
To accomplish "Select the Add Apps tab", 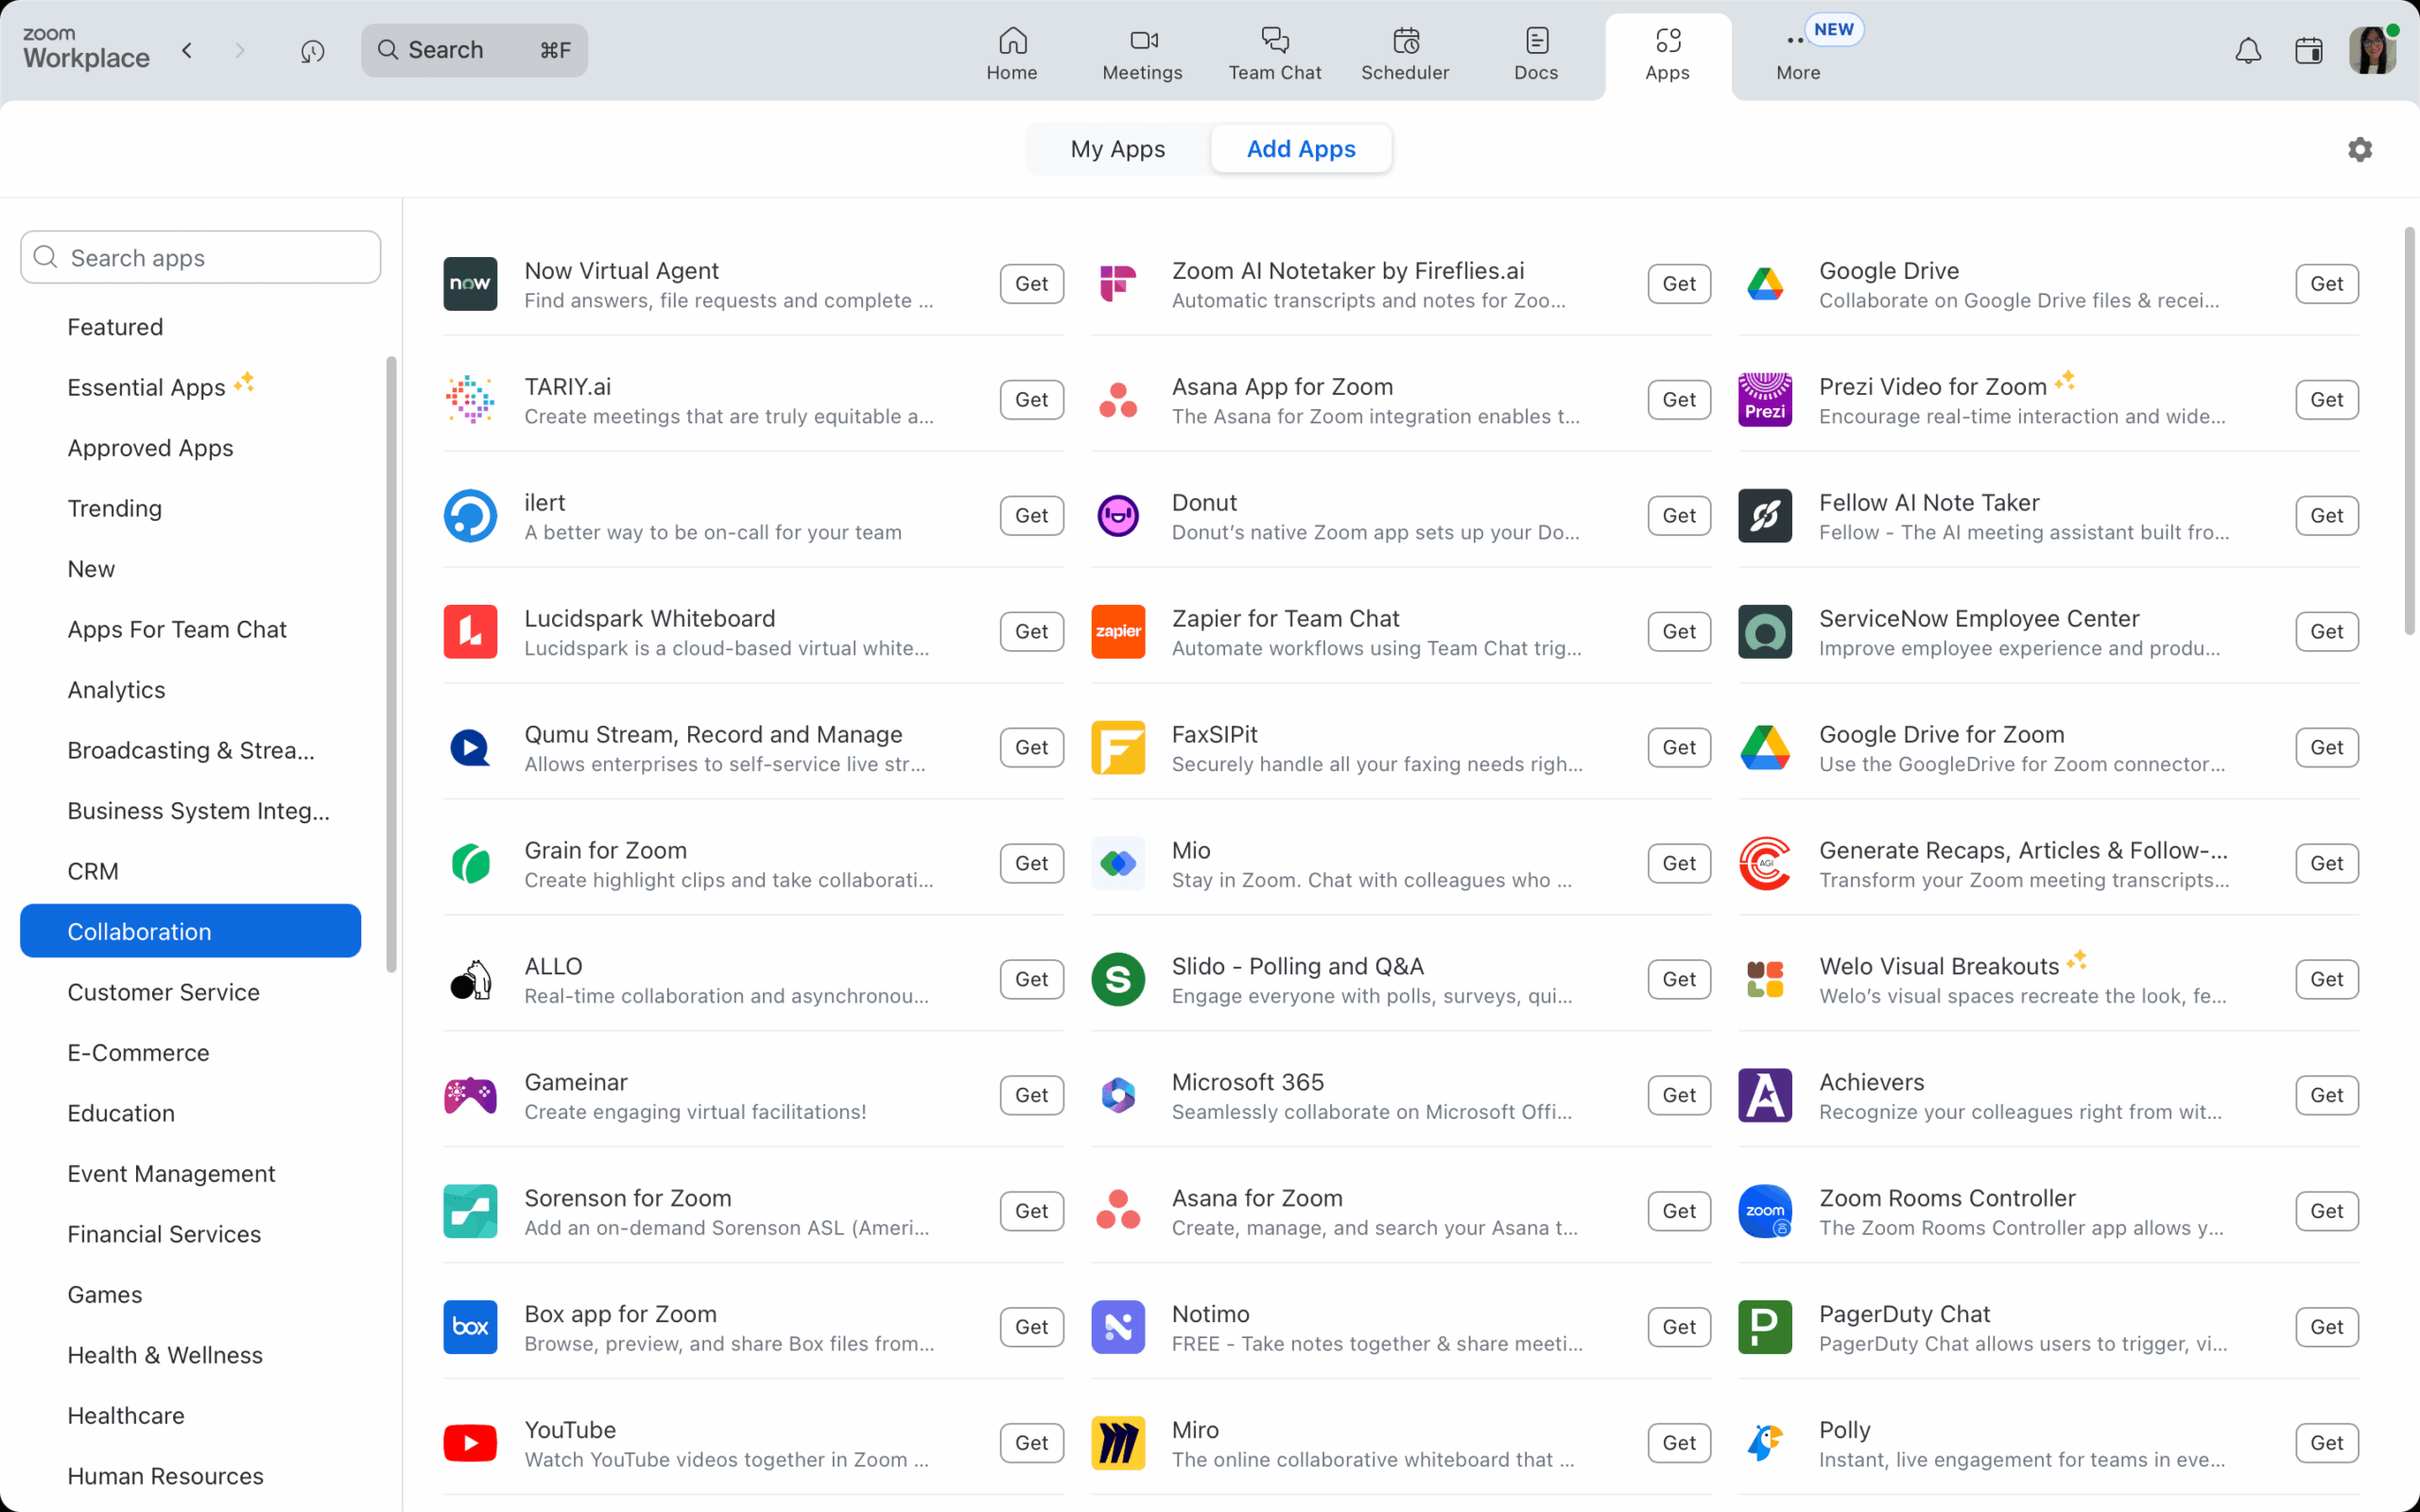I will click(1301, 149).
